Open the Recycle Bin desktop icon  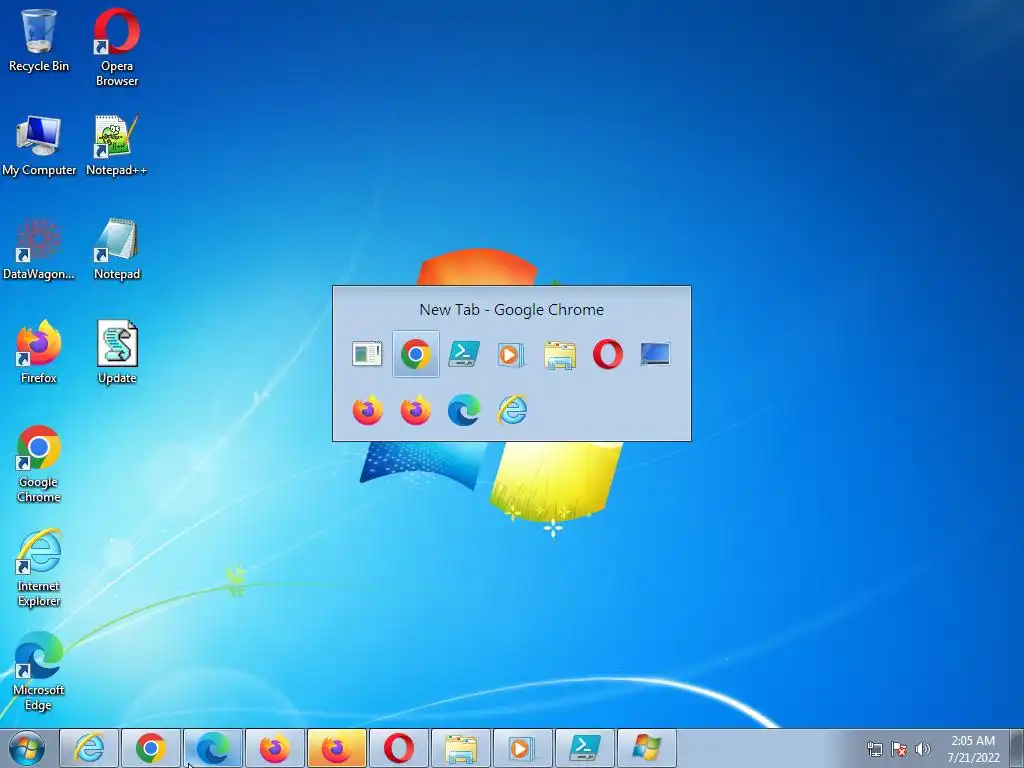(x=39, y=39)
